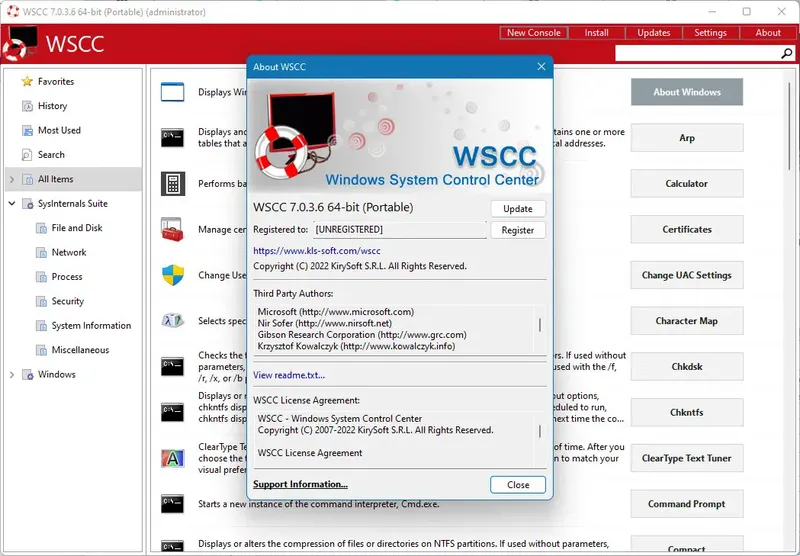Viewport: 800px width, 556px height.
Task: Click the Command Prompt console icon
Action: pos(172,504)
